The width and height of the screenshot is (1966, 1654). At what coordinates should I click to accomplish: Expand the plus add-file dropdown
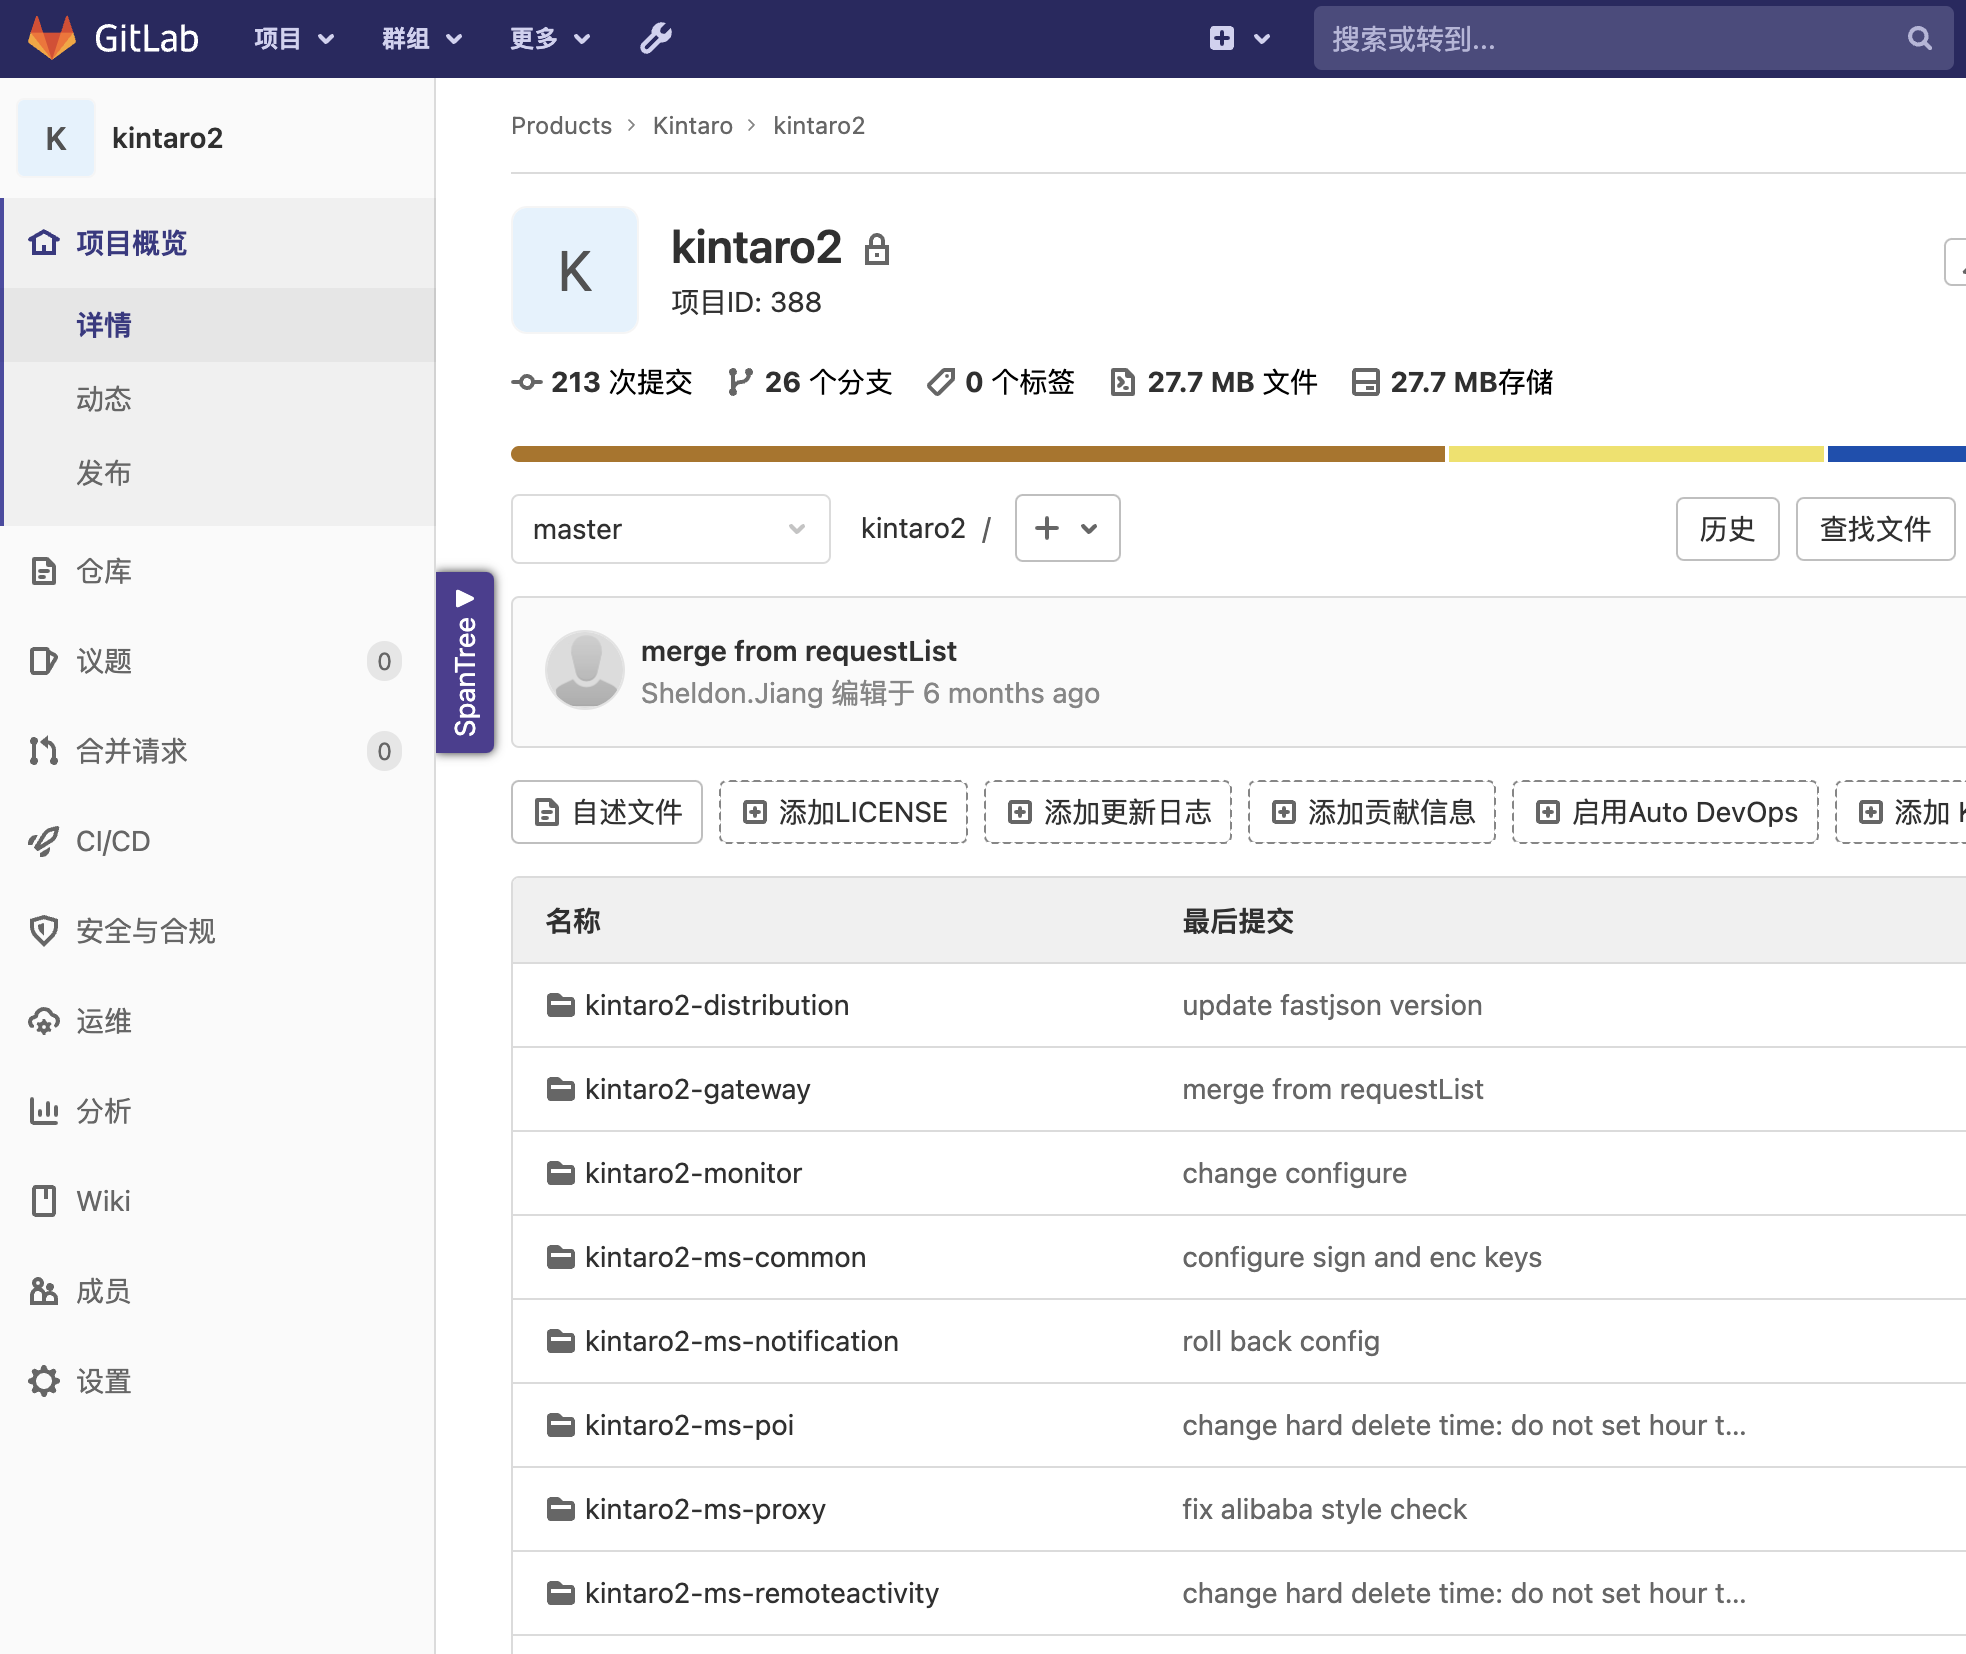click(1067, 528)
